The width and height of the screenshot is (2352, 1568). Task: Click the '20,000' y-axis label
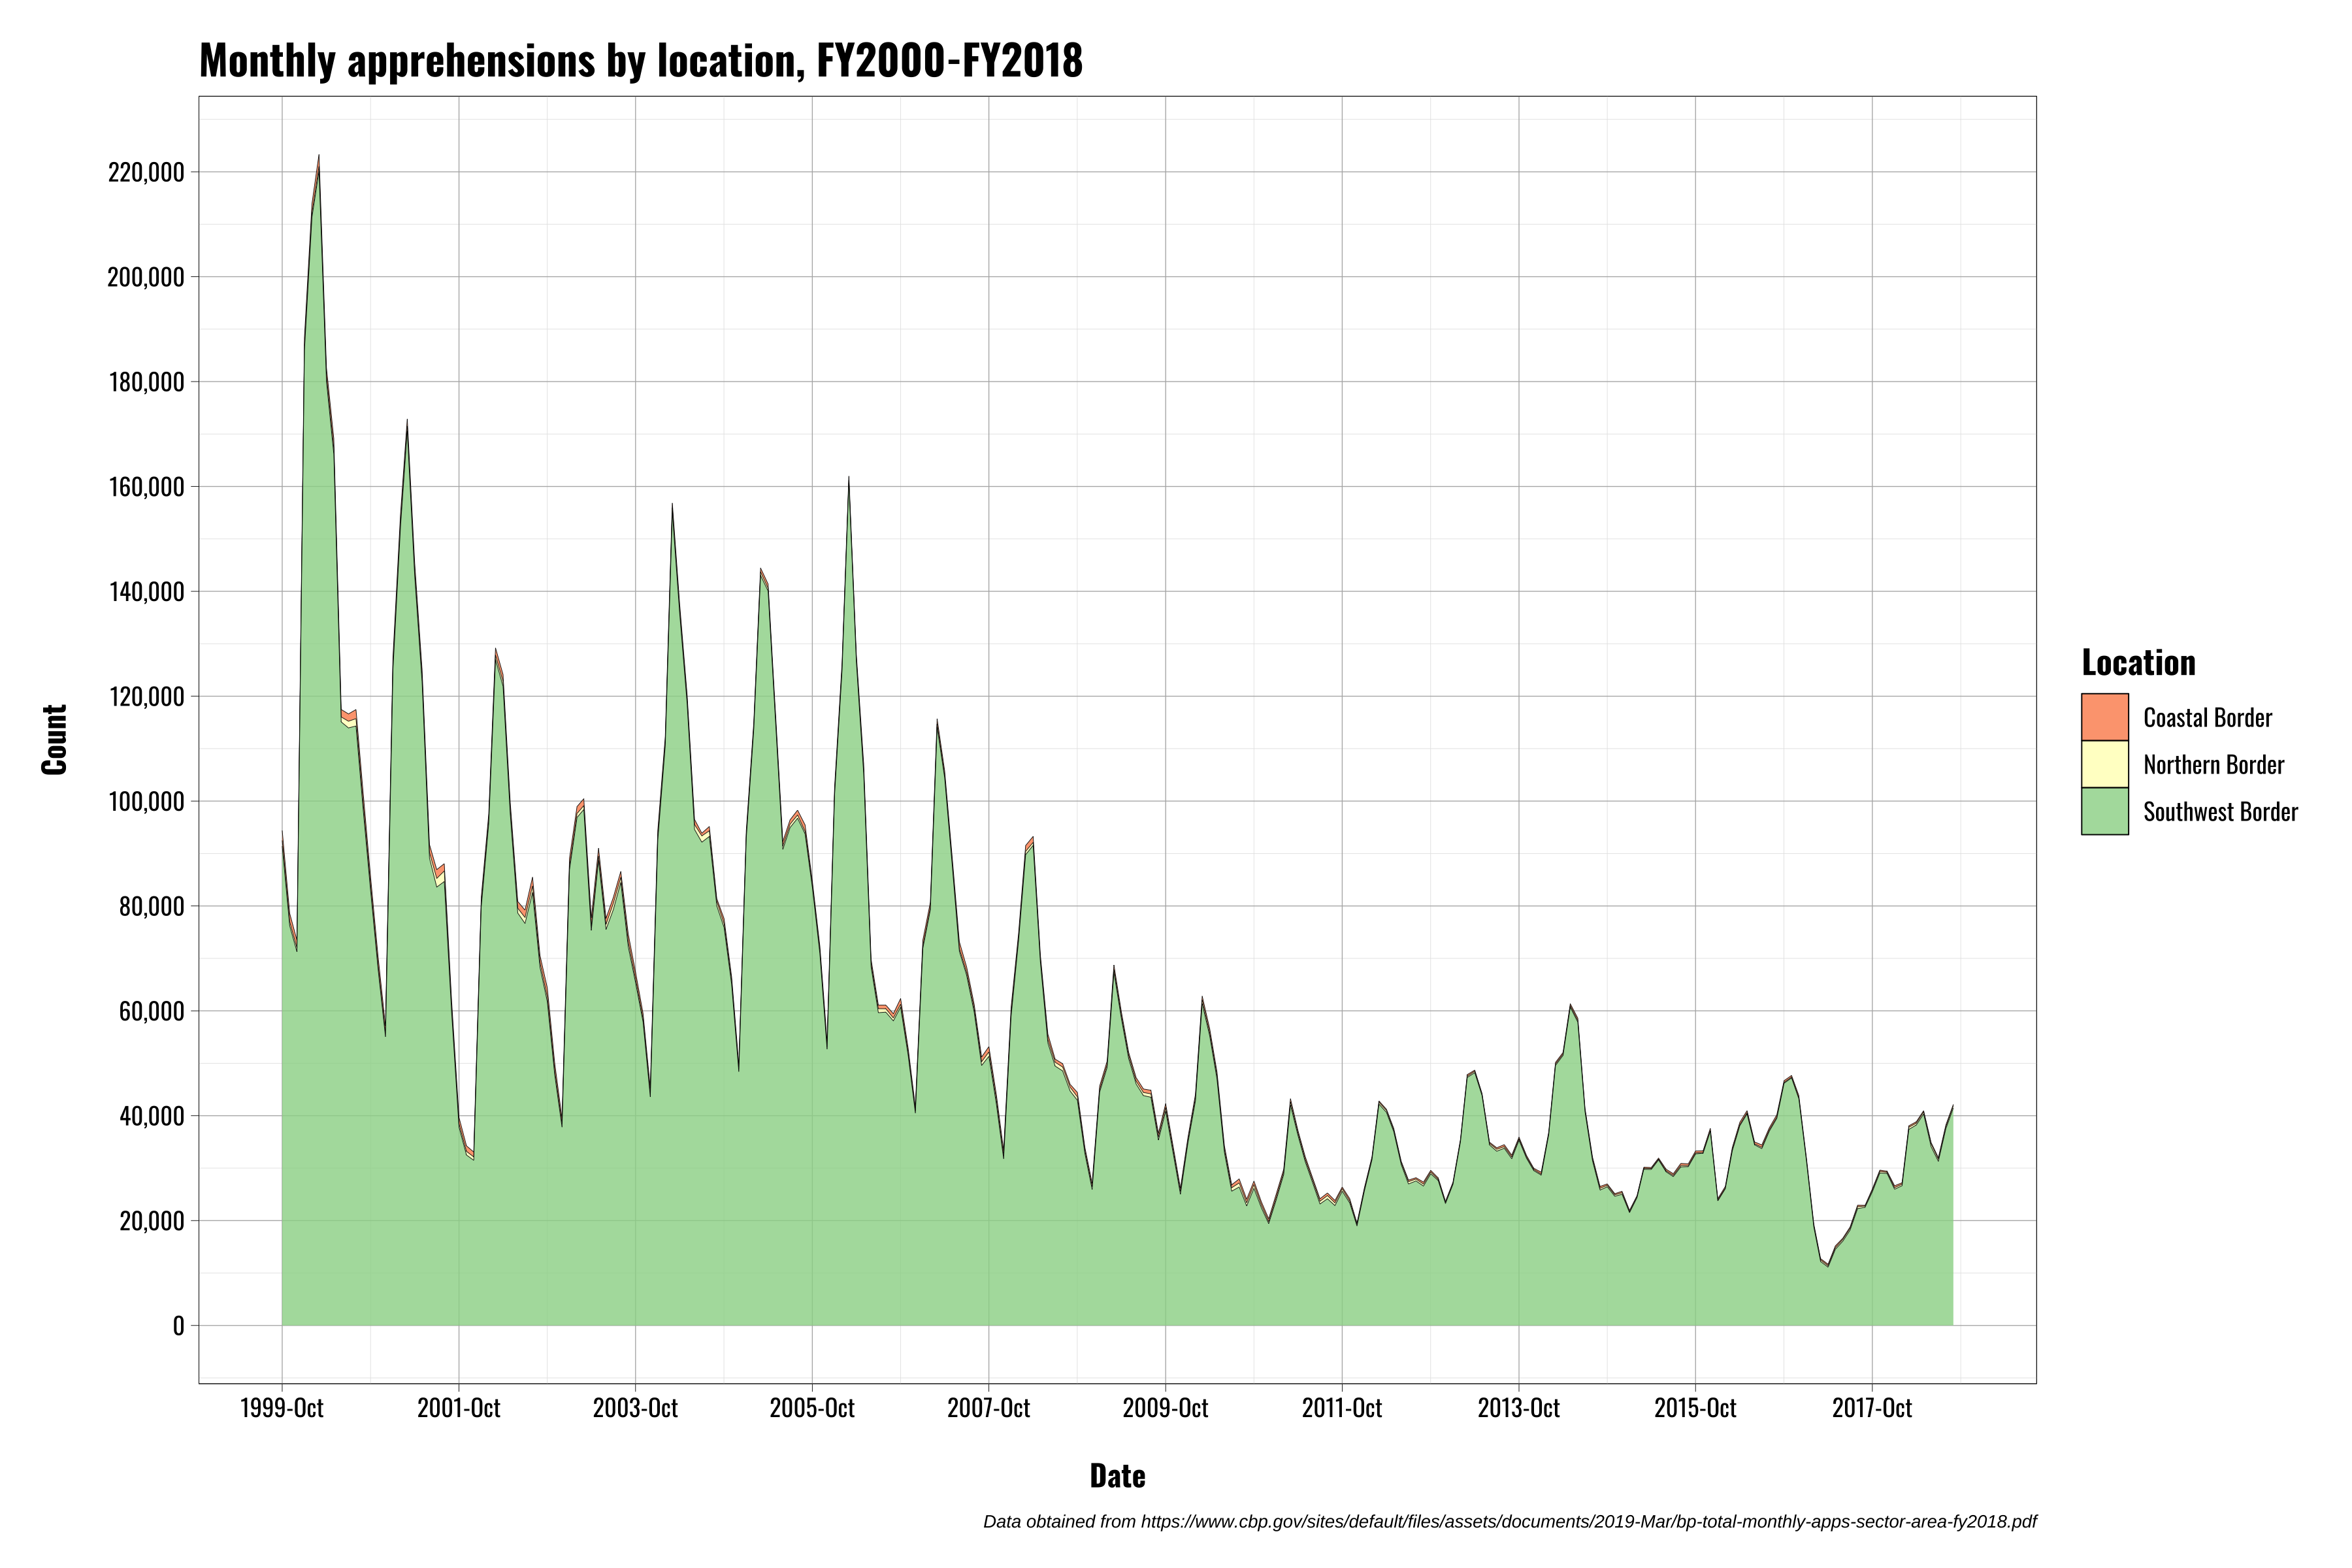coord(152,1221)
